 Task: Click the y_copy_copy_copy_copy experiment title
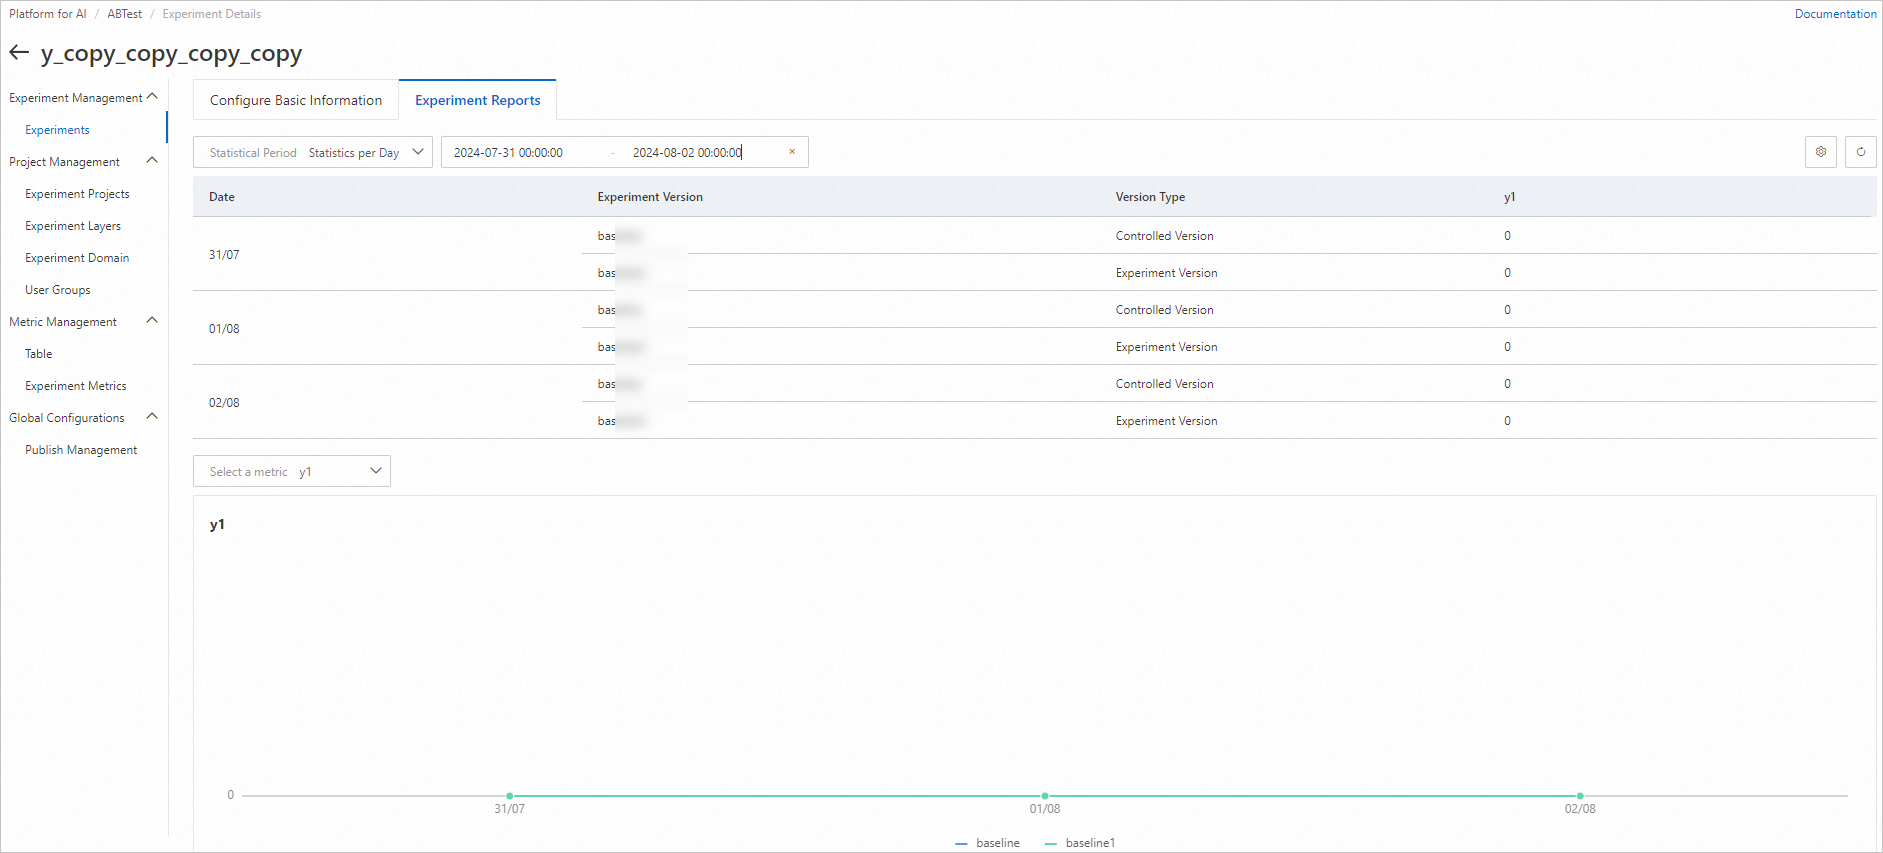point(171,54)
